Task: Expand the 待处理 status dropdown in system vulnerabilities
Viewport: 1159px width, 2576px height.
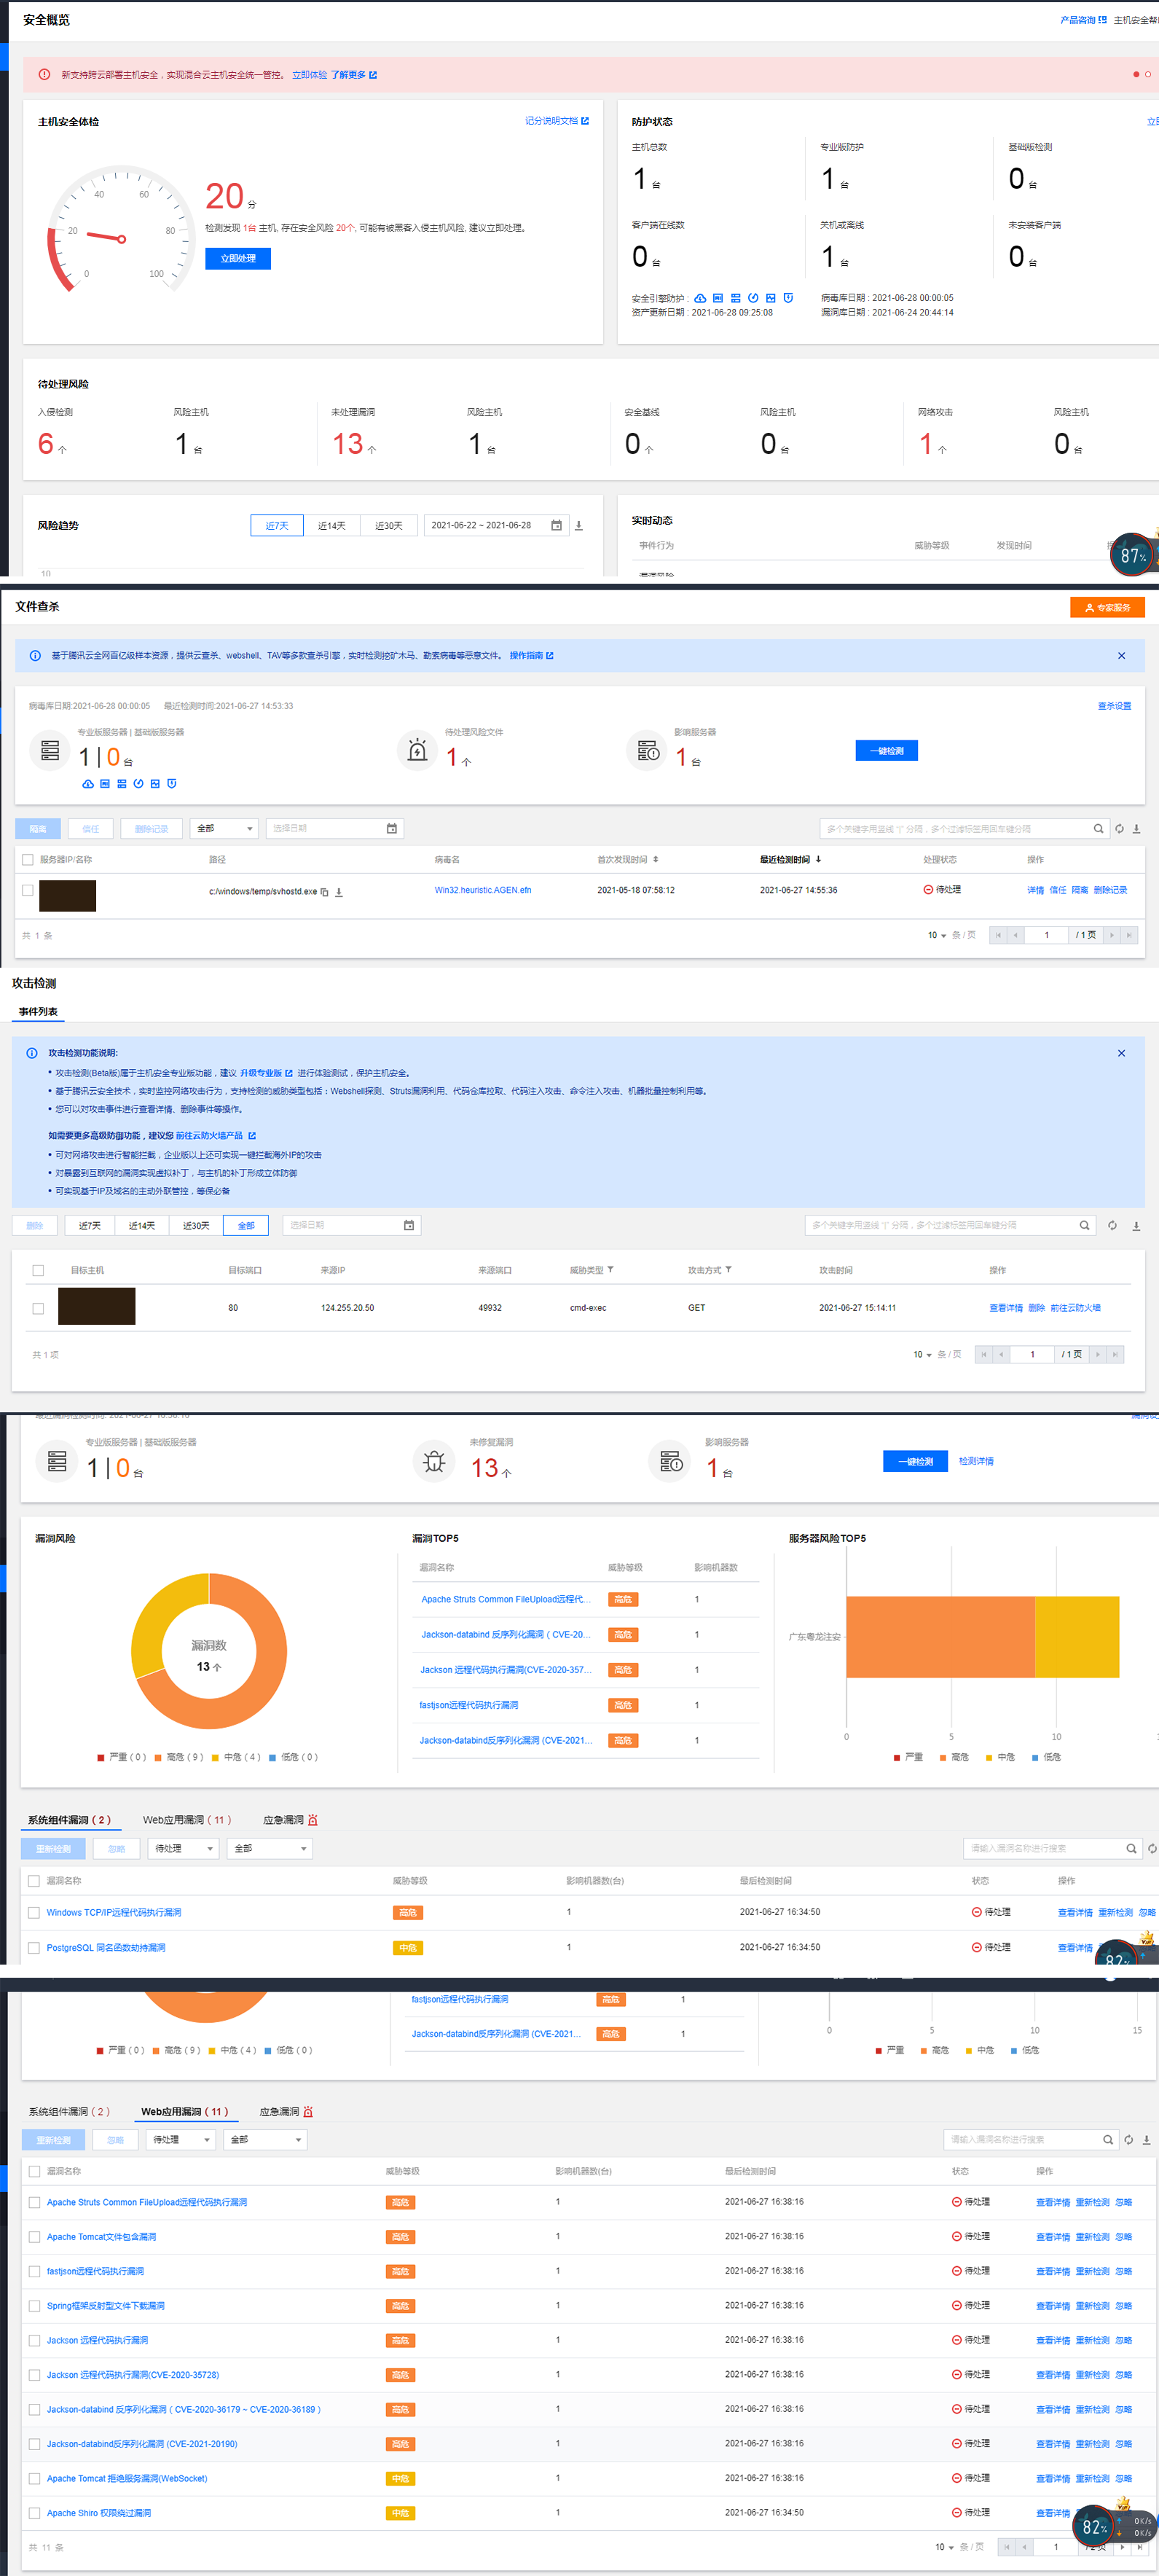Action: pyautogui.click(x=182, y=1848)
